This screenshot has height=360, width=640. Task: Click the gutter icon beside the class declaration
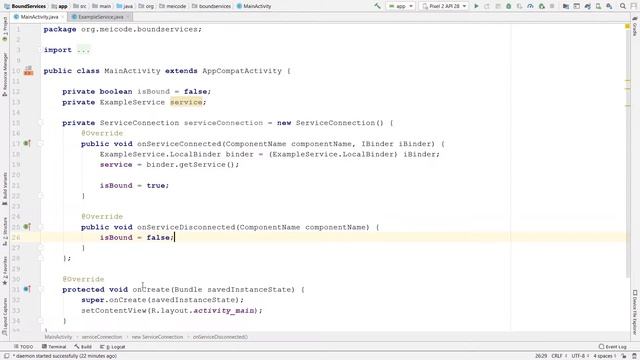coord(29,71)
